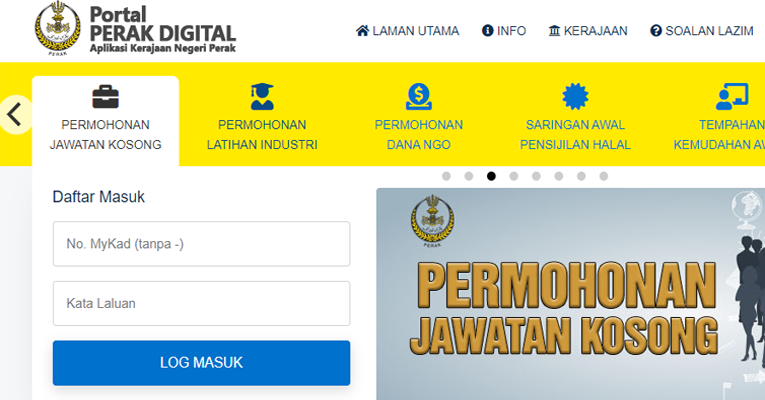Image resolution: width=765 pixels, height=400 pixels.
Task: Submit the Log Masuk button
Action: pos(201,363)
